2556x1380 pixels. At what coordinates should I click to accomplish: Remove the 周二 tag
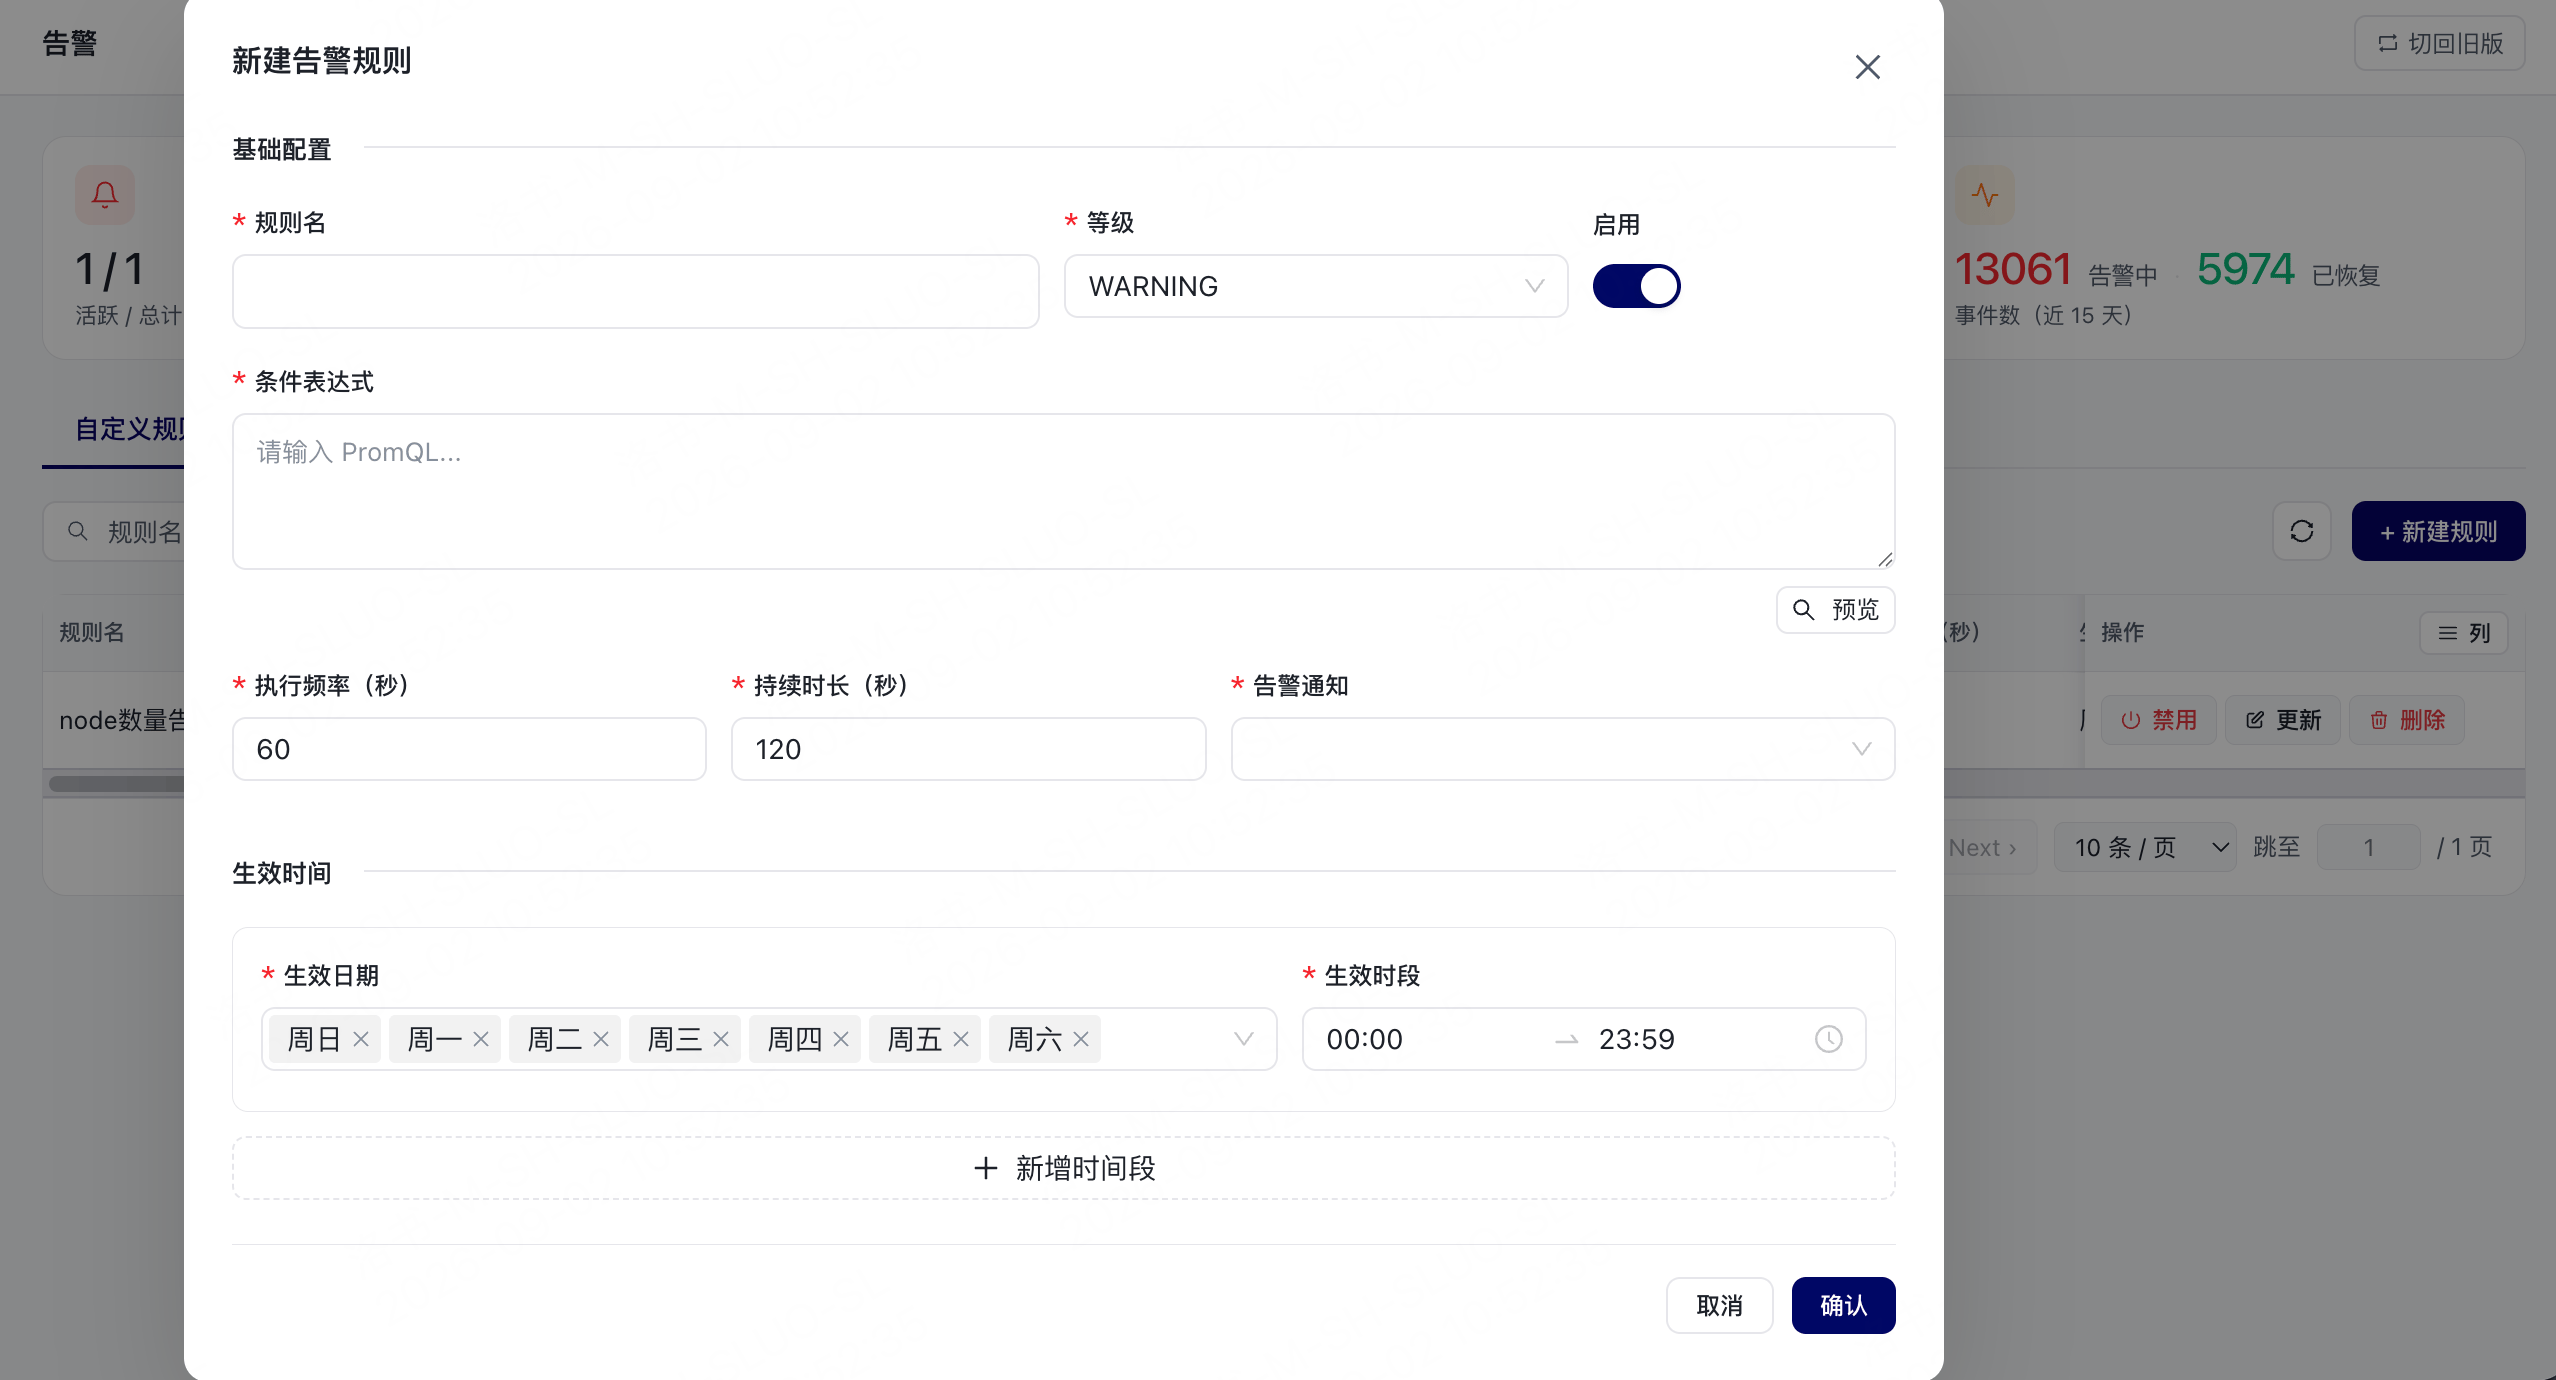601,1040
